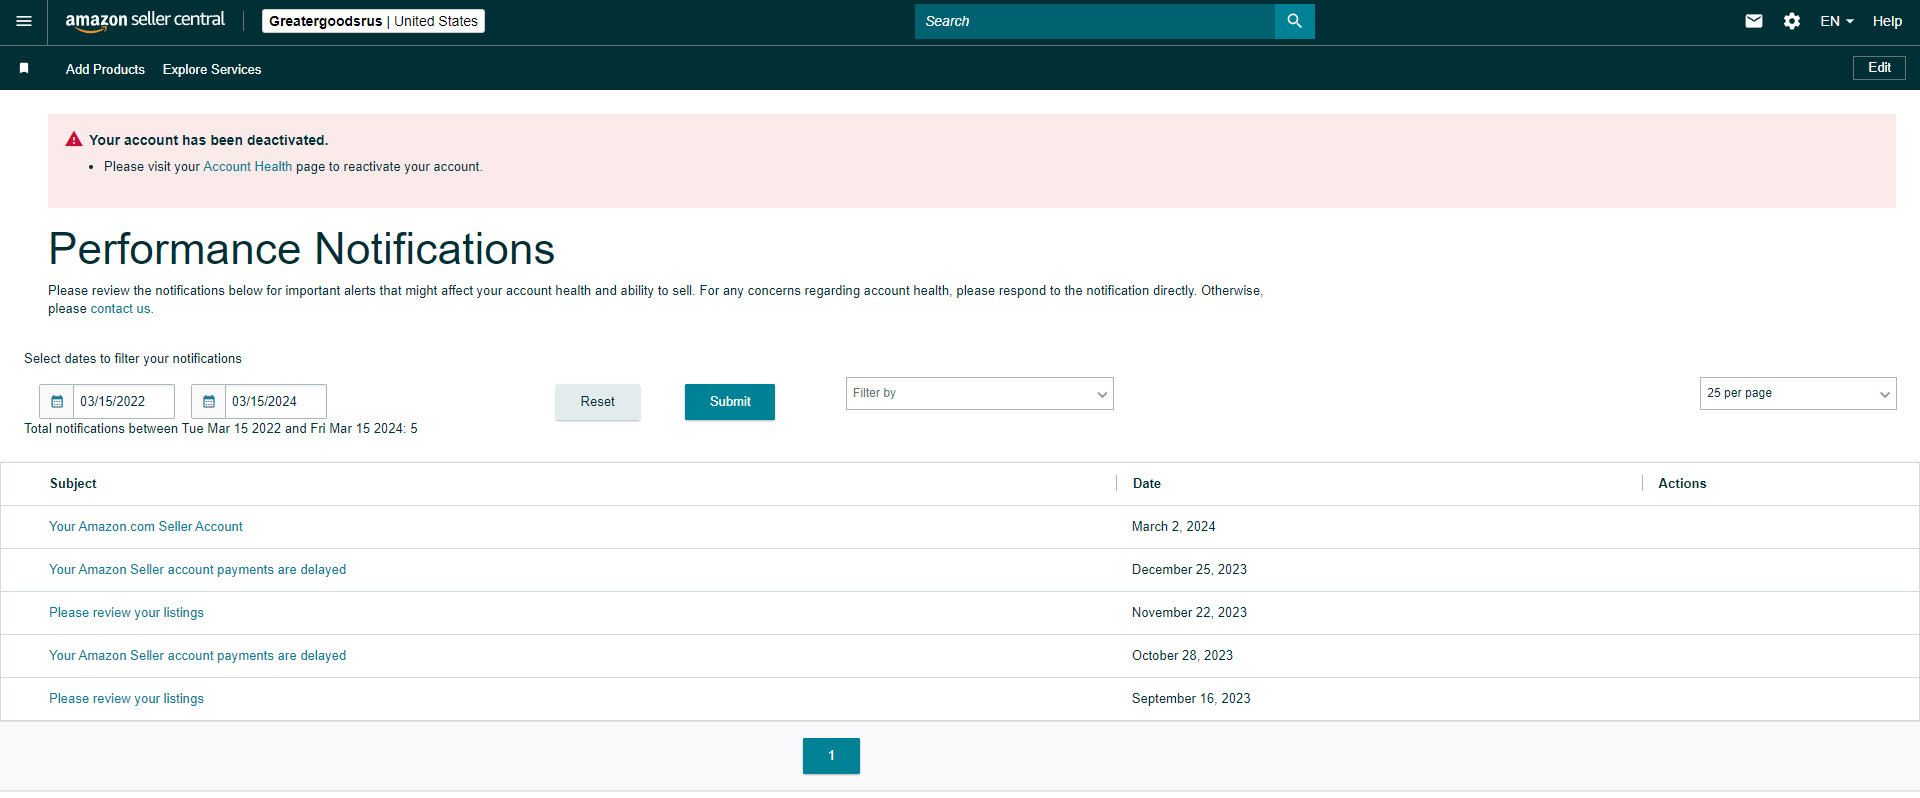Open the end date calendar icon
Image resolution: width=1920 pixels, height=798 pixels.
coord(209,401)
